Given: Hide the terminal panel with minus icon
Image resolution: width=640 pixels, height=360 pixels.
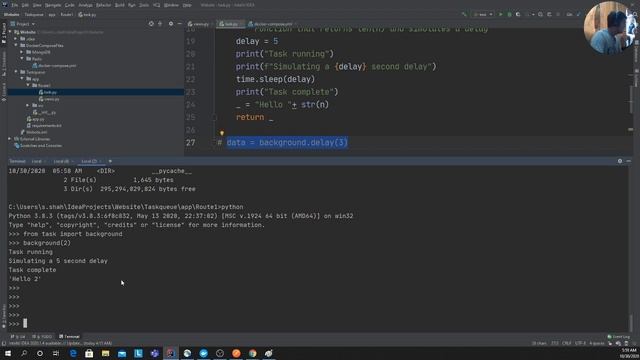Looking at the screenshot, I should [x=629, y=161].
